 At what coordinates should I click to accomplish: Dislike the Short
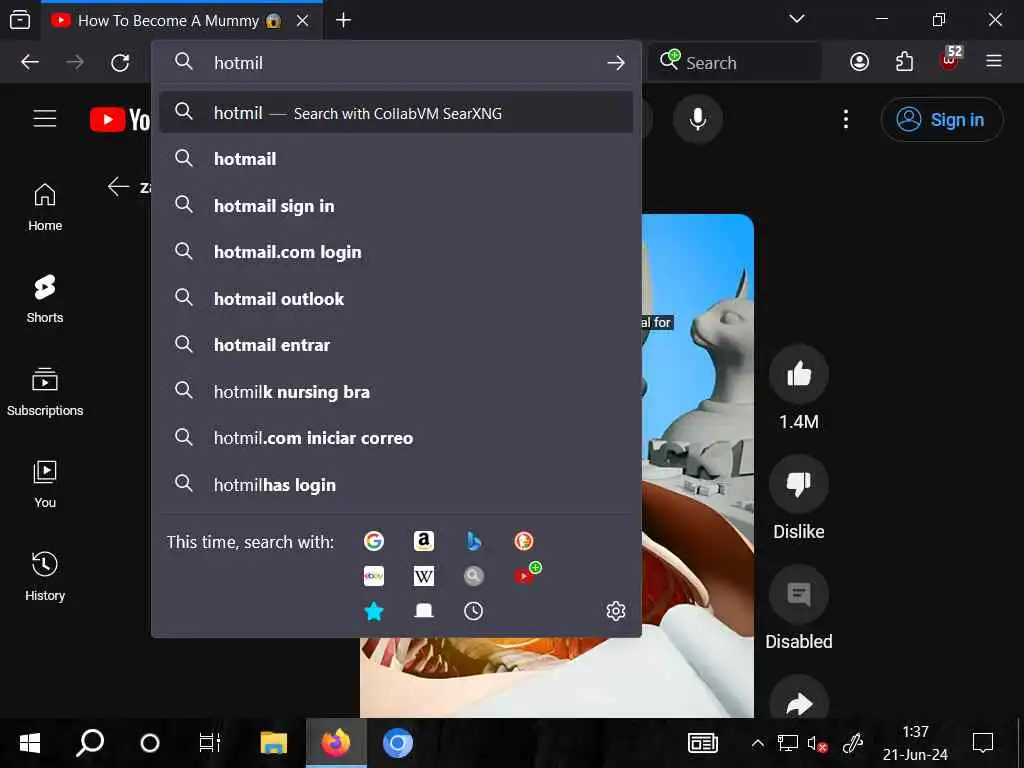coord(799,484)
